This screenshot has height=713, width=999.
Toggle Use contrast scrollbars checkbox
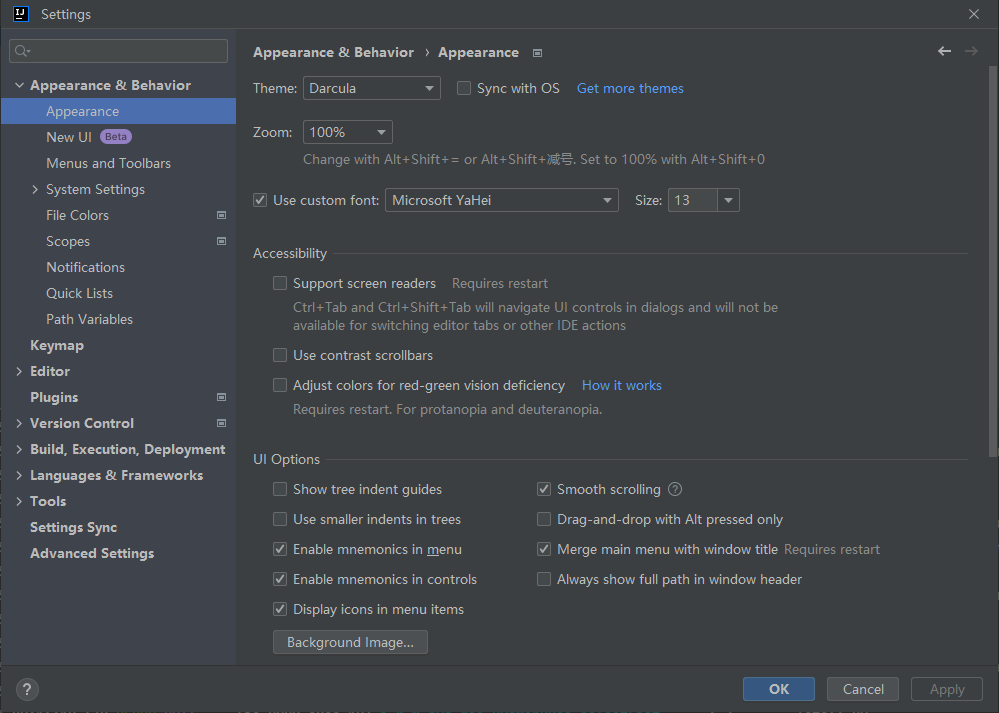[x=280, y=355]
